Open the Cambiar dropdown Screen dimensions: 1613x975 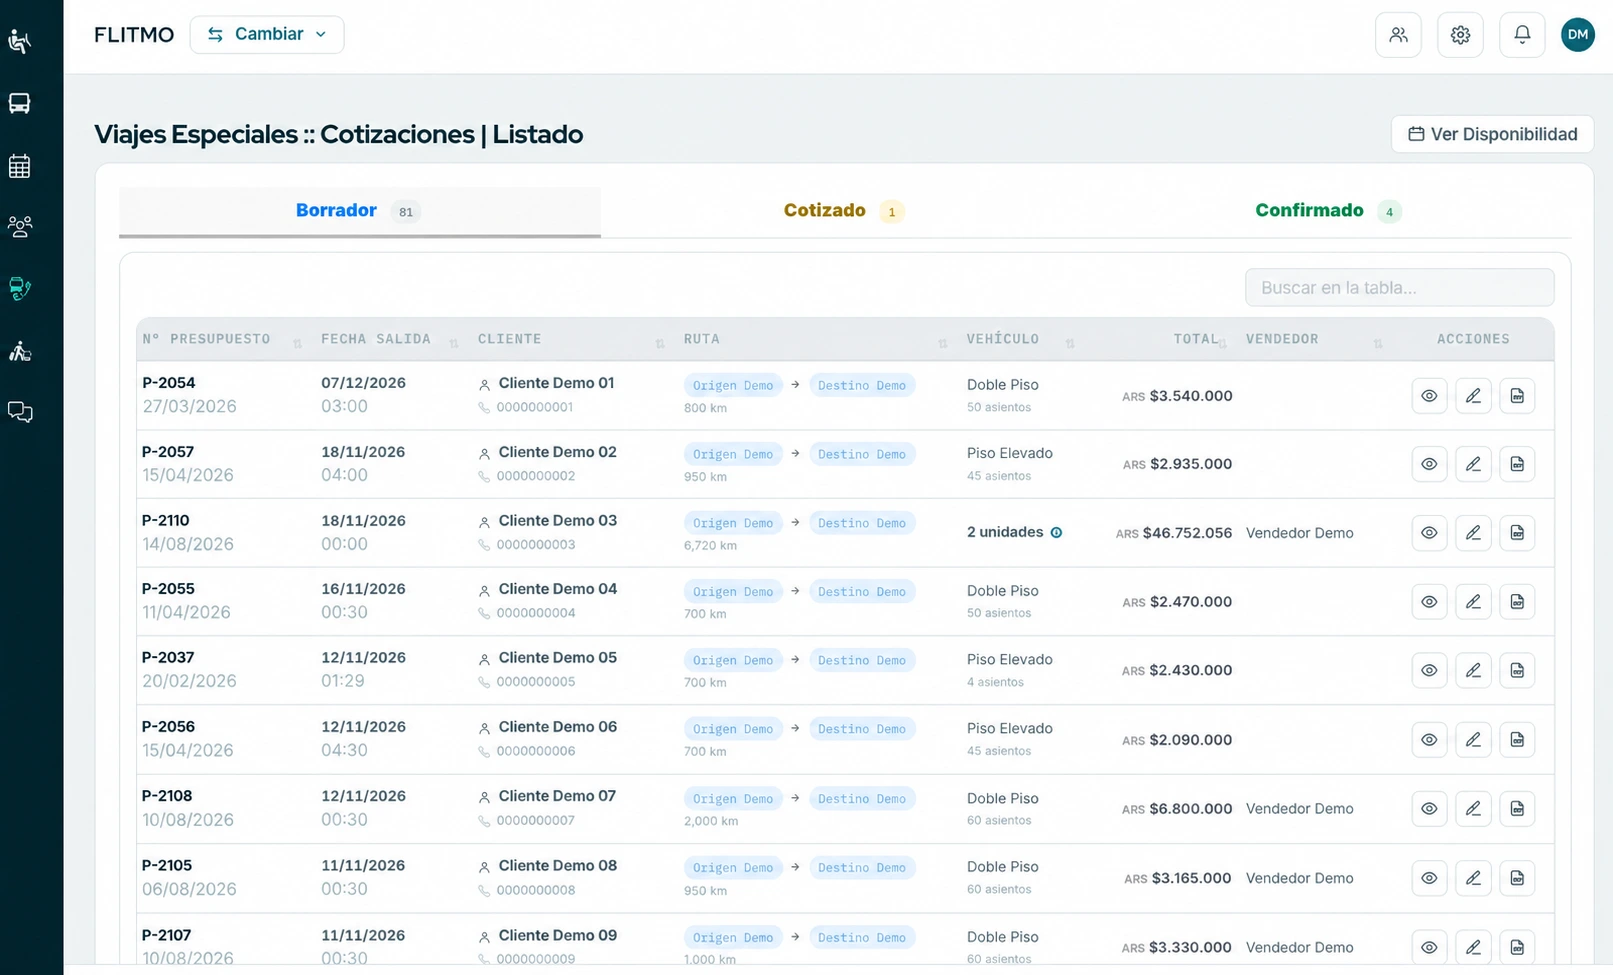point(267,35)
